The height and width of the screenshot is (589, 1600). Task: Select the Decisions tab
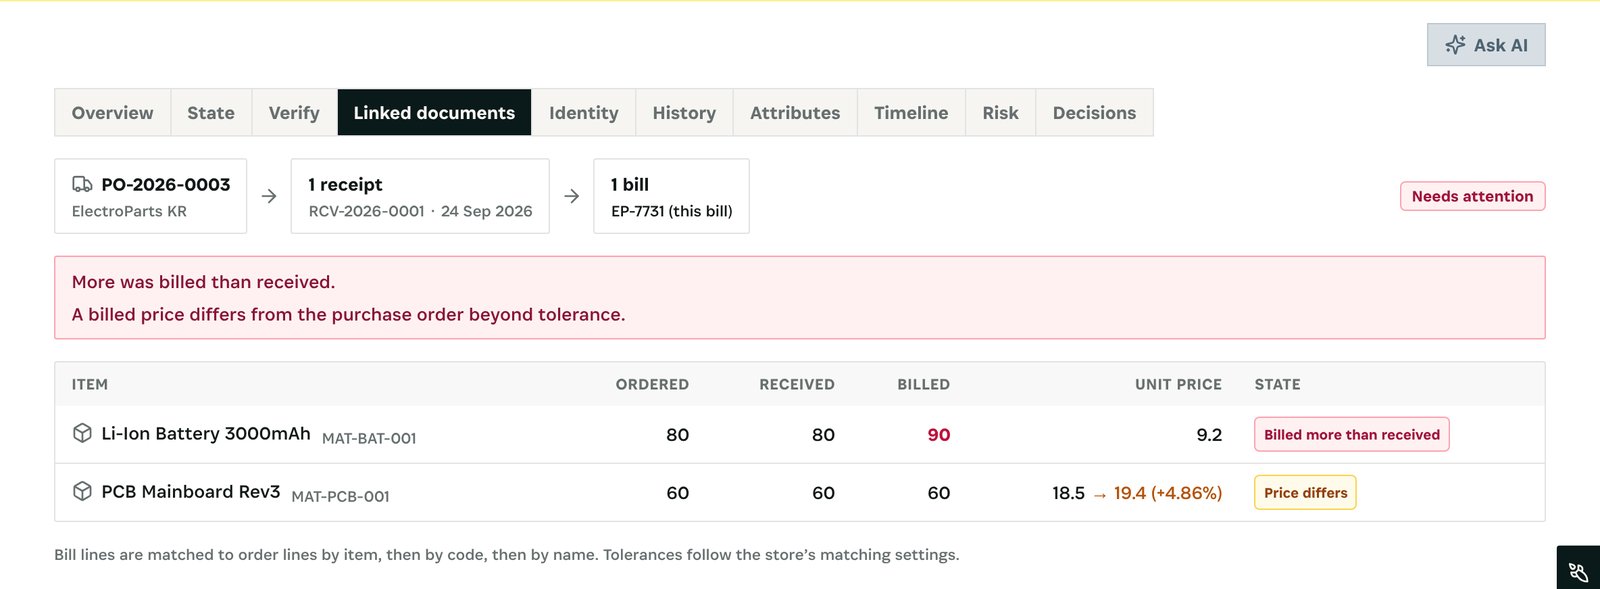(1094, 112)
